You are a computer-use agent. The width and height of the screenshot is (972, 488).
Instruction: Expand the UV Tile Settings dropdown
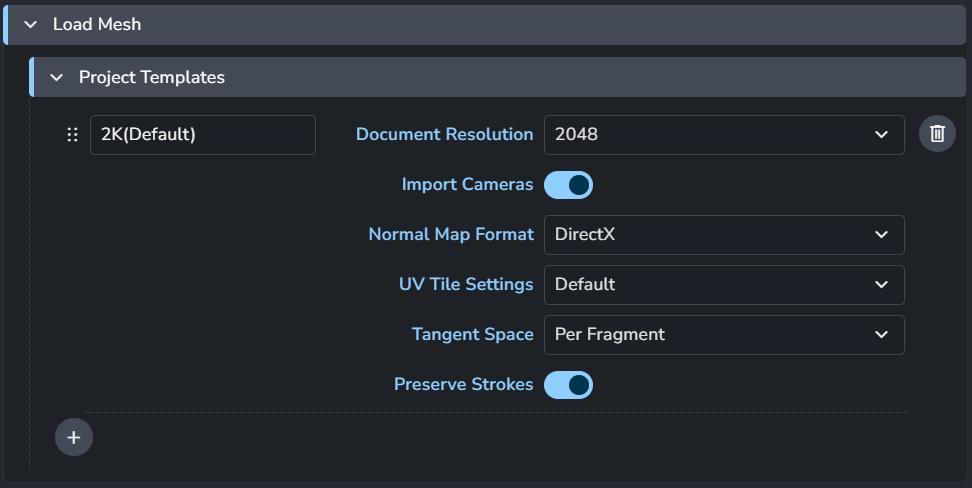724,285
